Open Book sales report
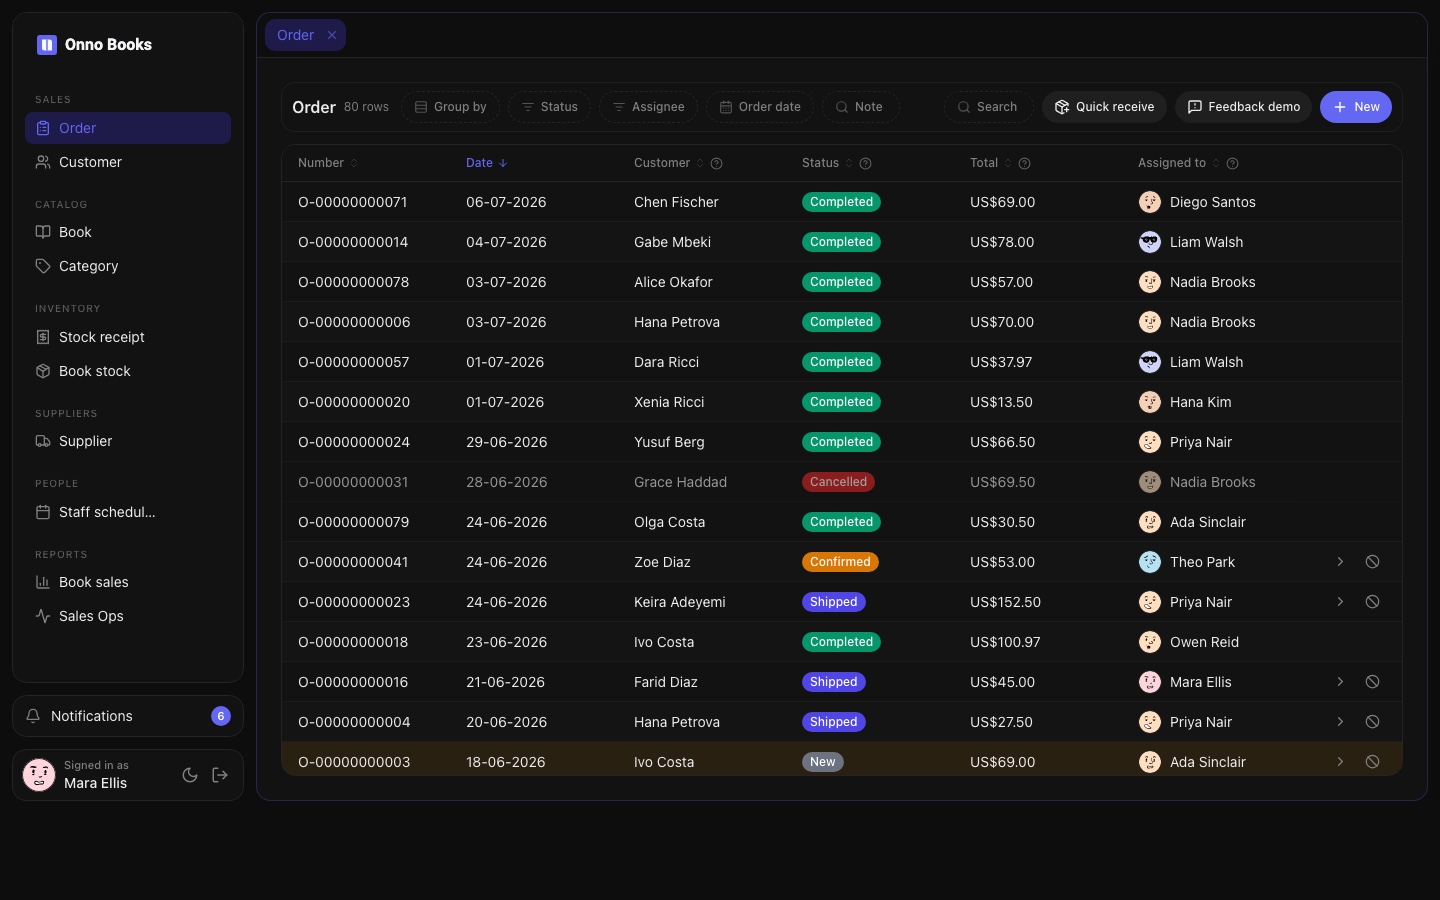Screen dimensions: 1440x900 point(128,582)
